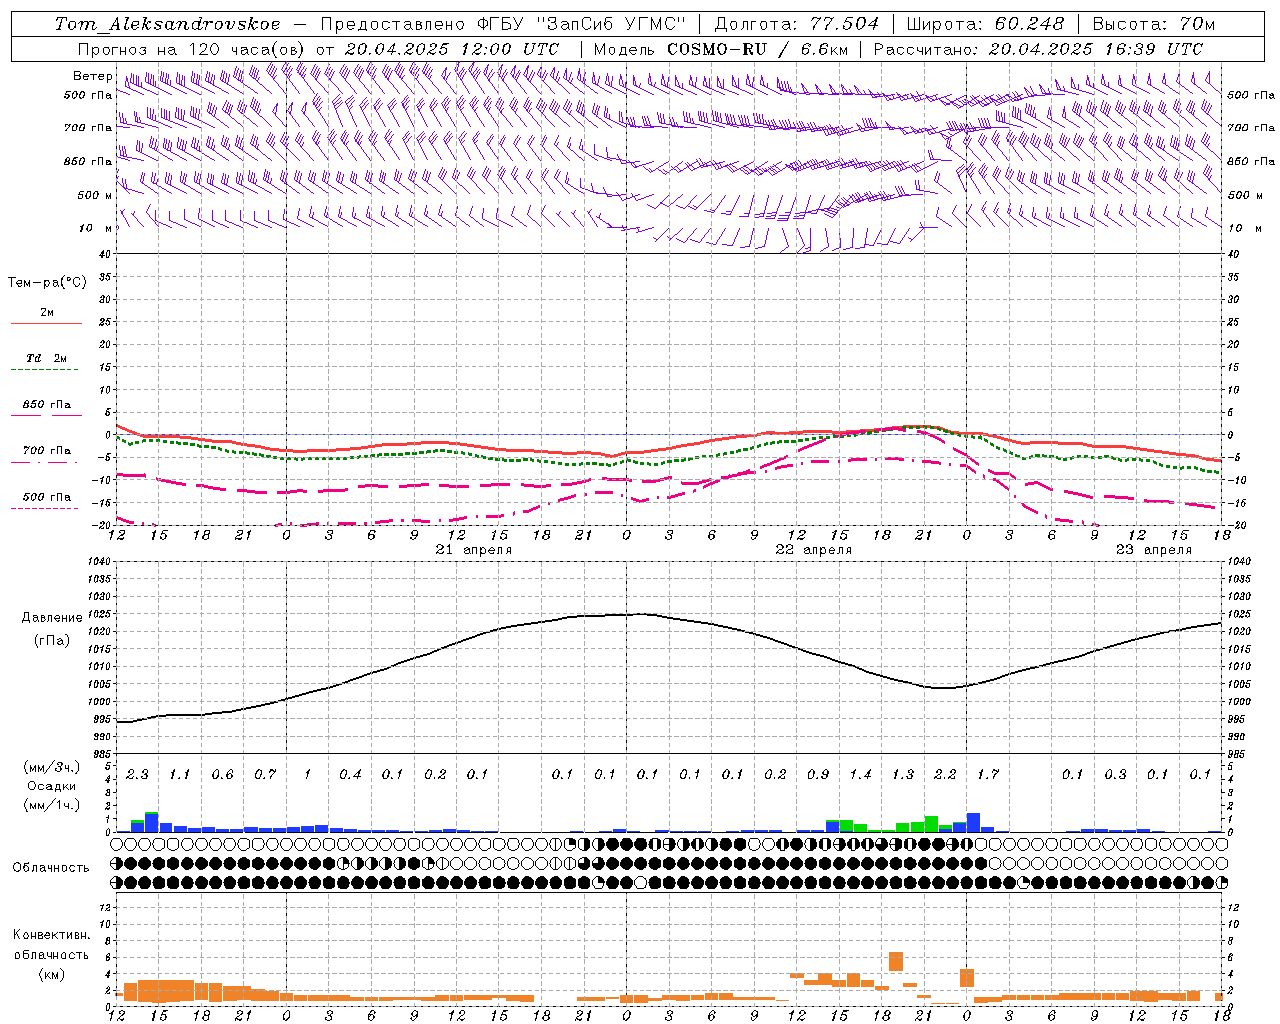Click the 500 м wind level label on the left
This screenshot has height=1024, width=1280.
pyautogui.click(x=94, y=195)
